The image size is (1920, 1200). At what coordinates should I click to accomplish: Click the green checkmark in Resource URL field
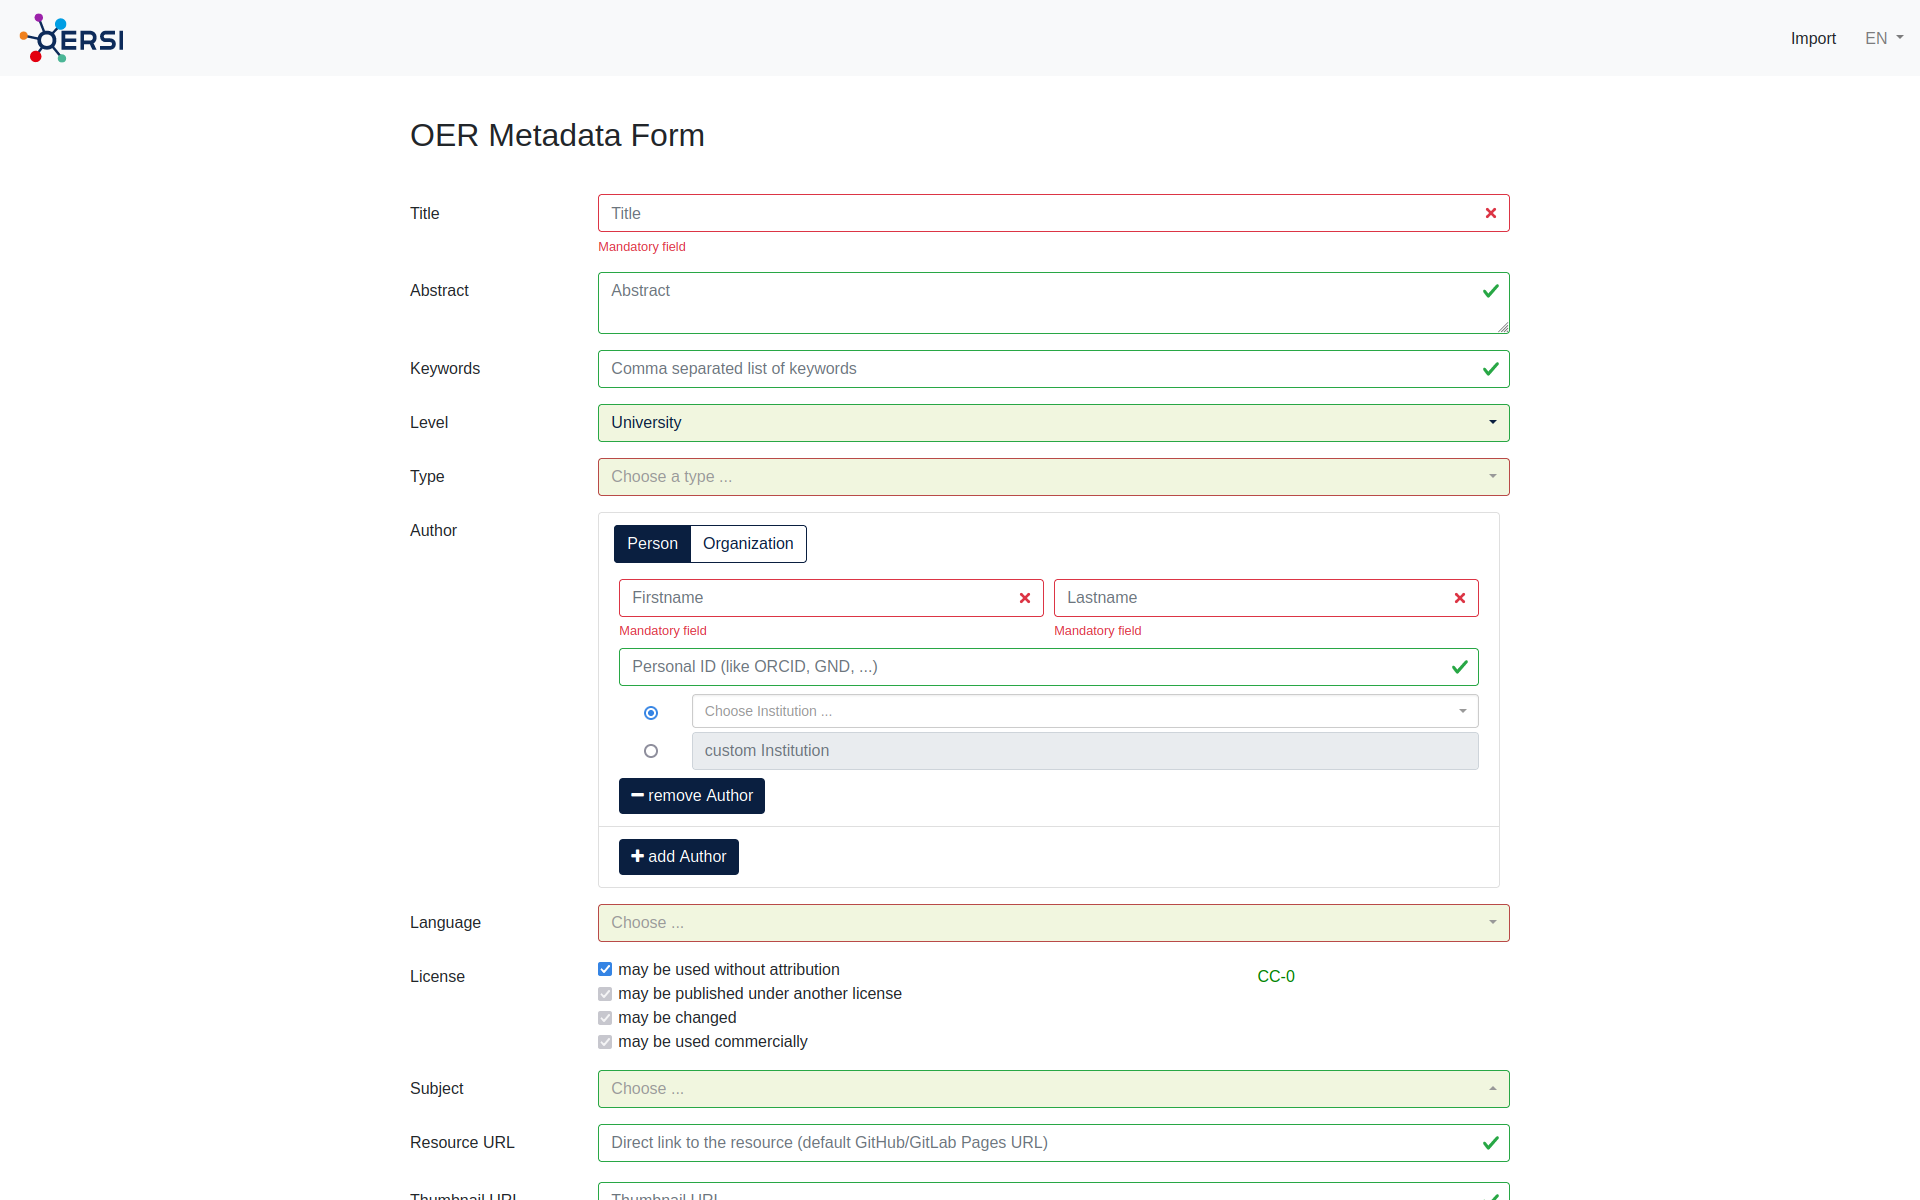click(1490, 1143)
